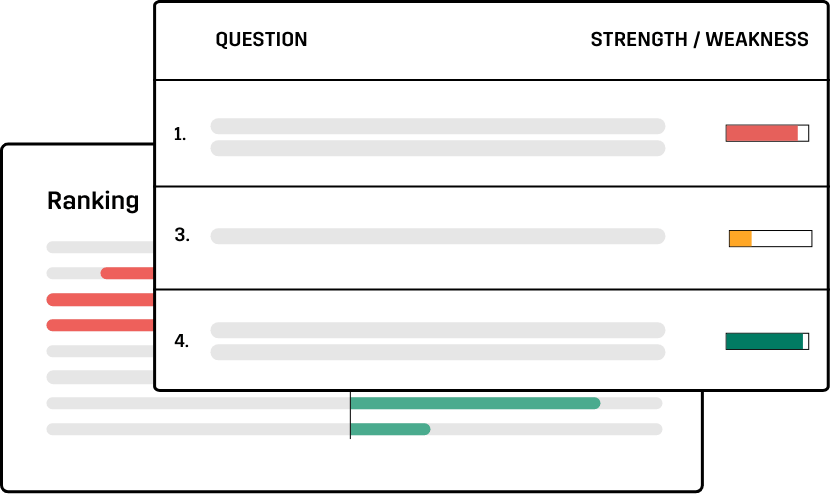This screenshot has height=494, width=831.
Task: Click the gray placeholder line of question 3
Action: [x=438, y=236]
